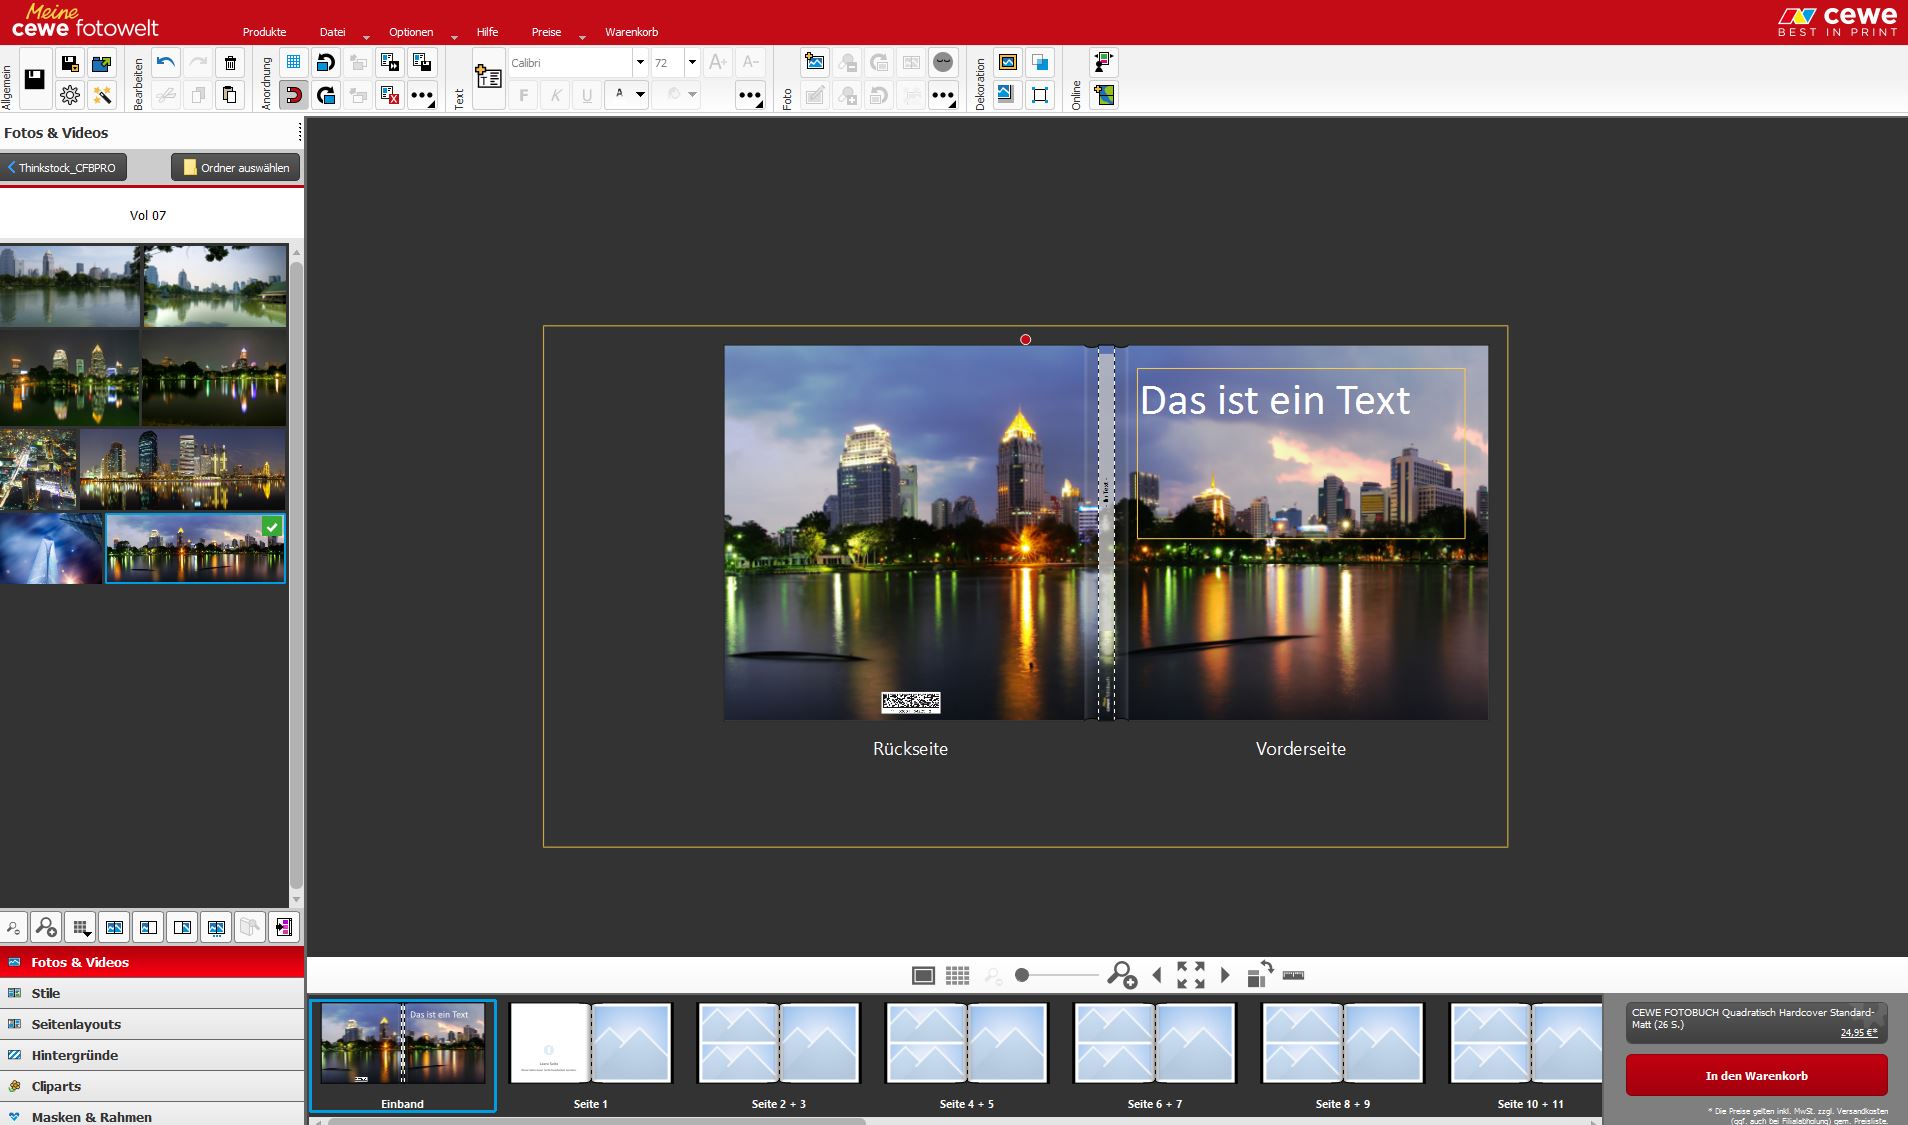Screen dimensions: 1908x1125
Task: Click the add photo icon in Foto group
Action: (815, 63)
